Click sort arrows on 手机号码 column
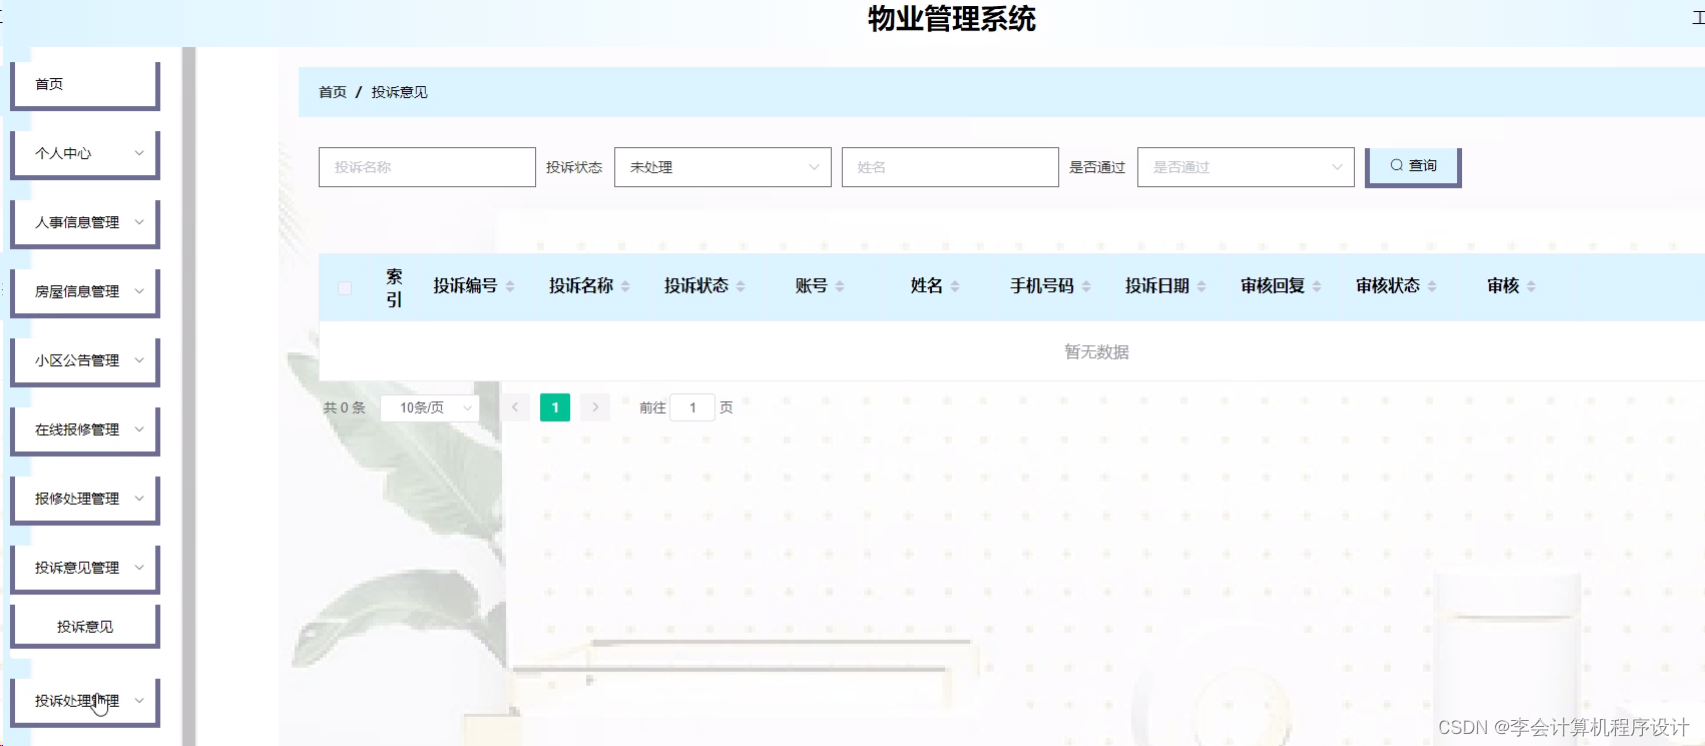The height and width of the screenshot is (746, 1705). tap(1086, 286)
